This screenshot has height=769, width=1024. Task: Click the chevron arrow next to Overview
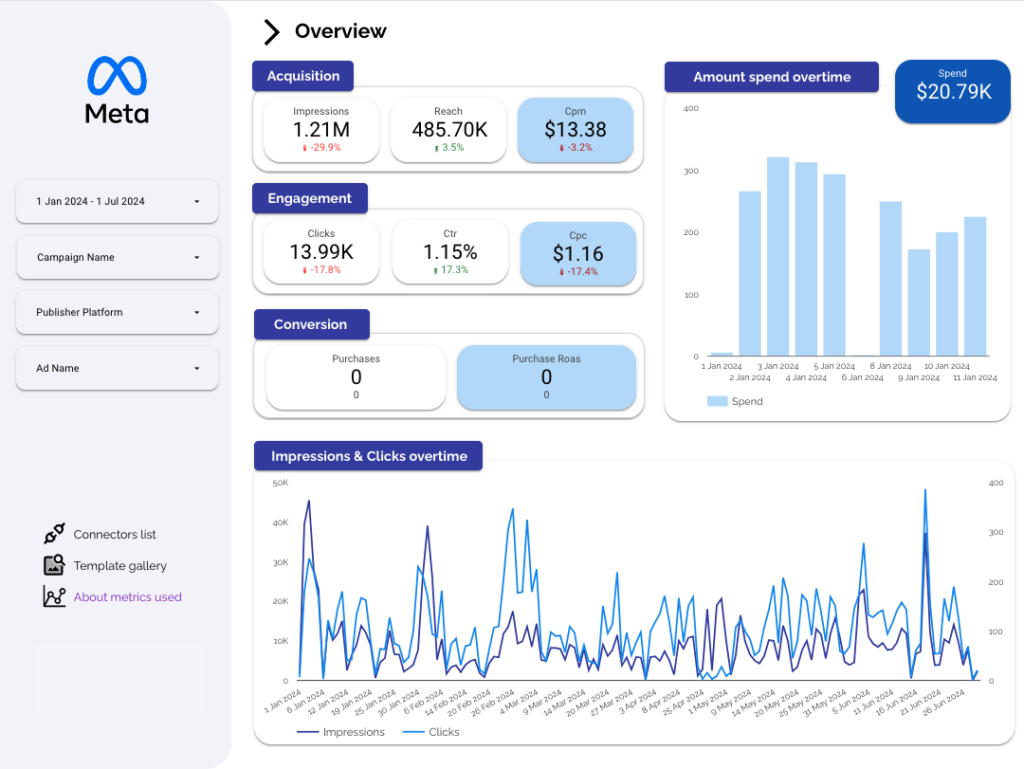[x=271, y=32]
